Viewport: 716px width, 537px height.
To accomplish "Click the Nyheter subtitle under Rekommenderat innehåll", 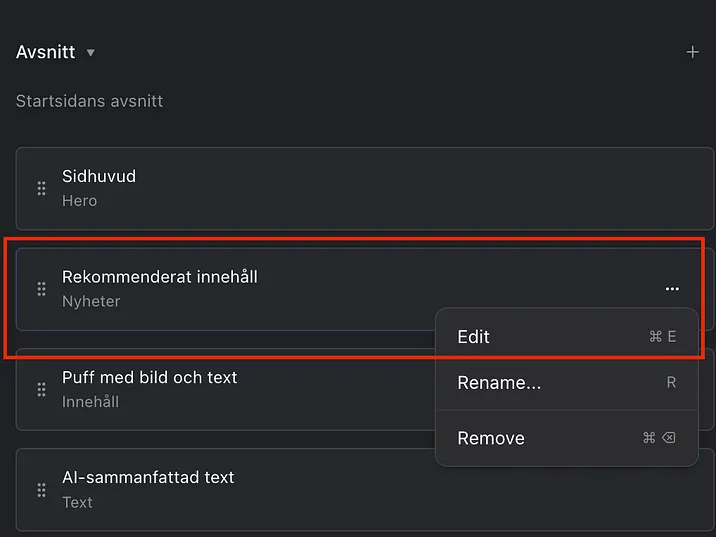I will point(90,301).
